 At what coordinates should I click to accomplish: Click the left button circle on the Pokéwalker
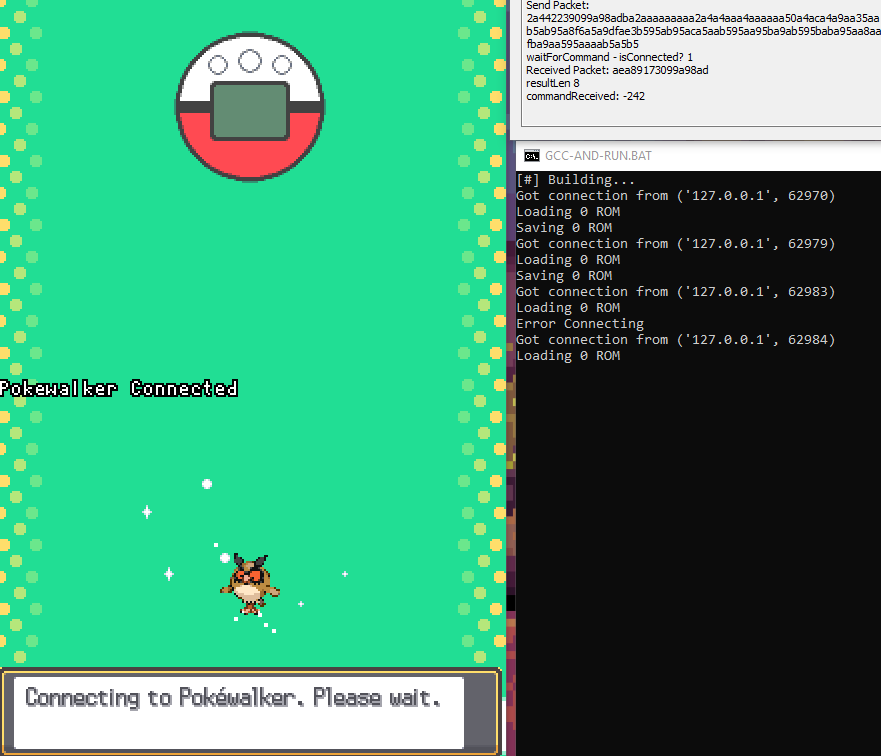(x=218, y=65)
